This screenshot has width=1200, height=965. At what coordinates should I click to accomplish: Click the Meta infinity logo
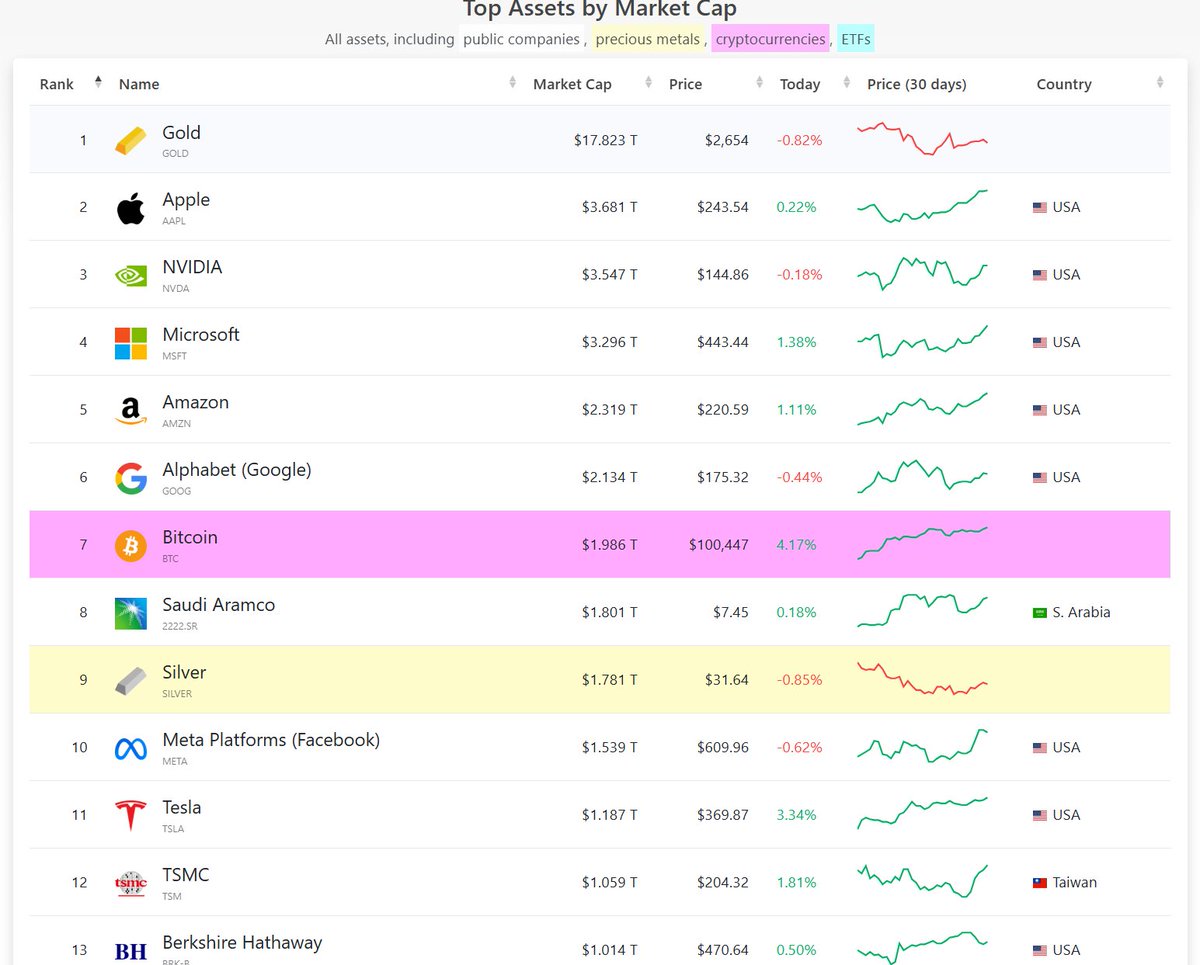[x=130, y=748]
